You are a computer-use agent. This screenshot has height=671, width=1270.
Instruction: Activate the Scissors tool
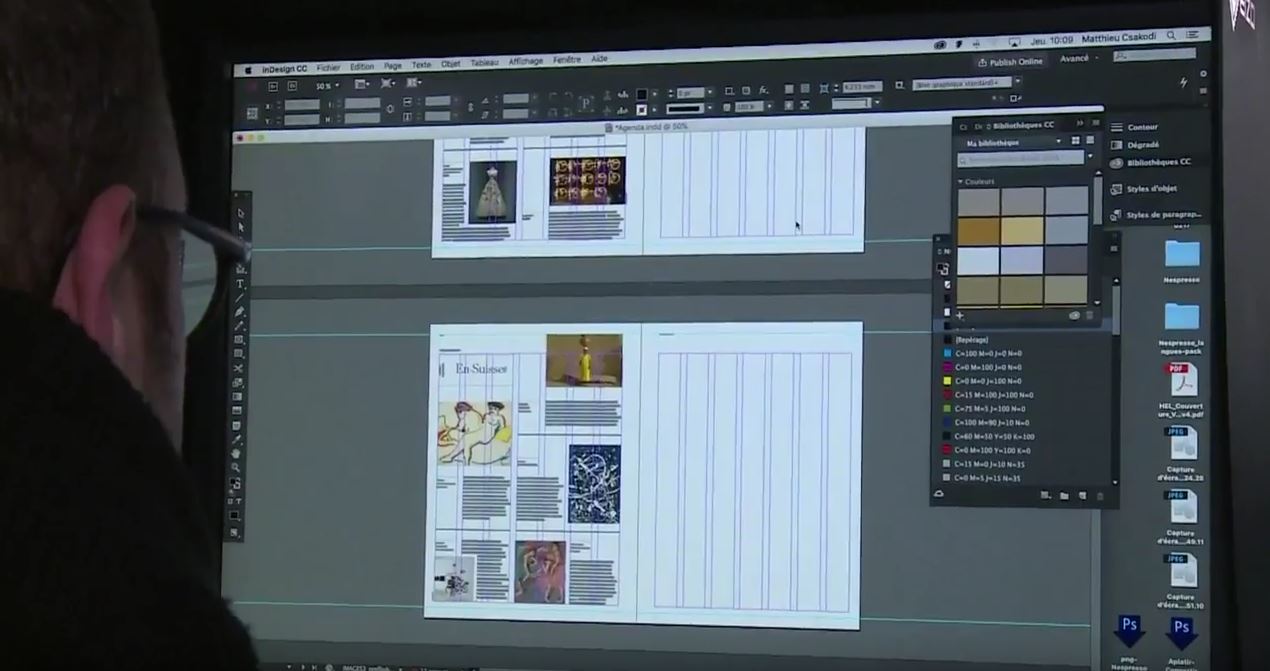click(x=239, y=368)
